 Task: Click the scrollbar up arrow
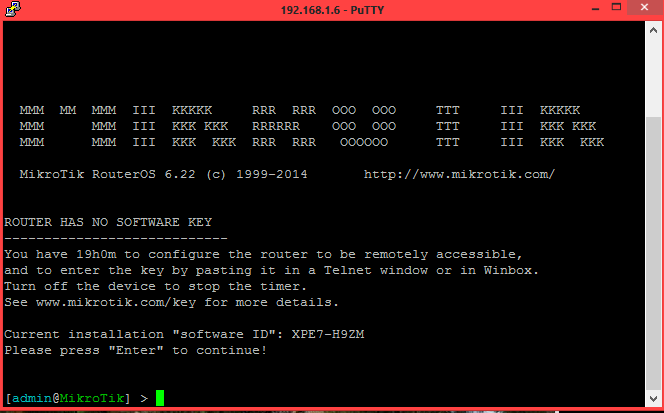tap(653, 30)
